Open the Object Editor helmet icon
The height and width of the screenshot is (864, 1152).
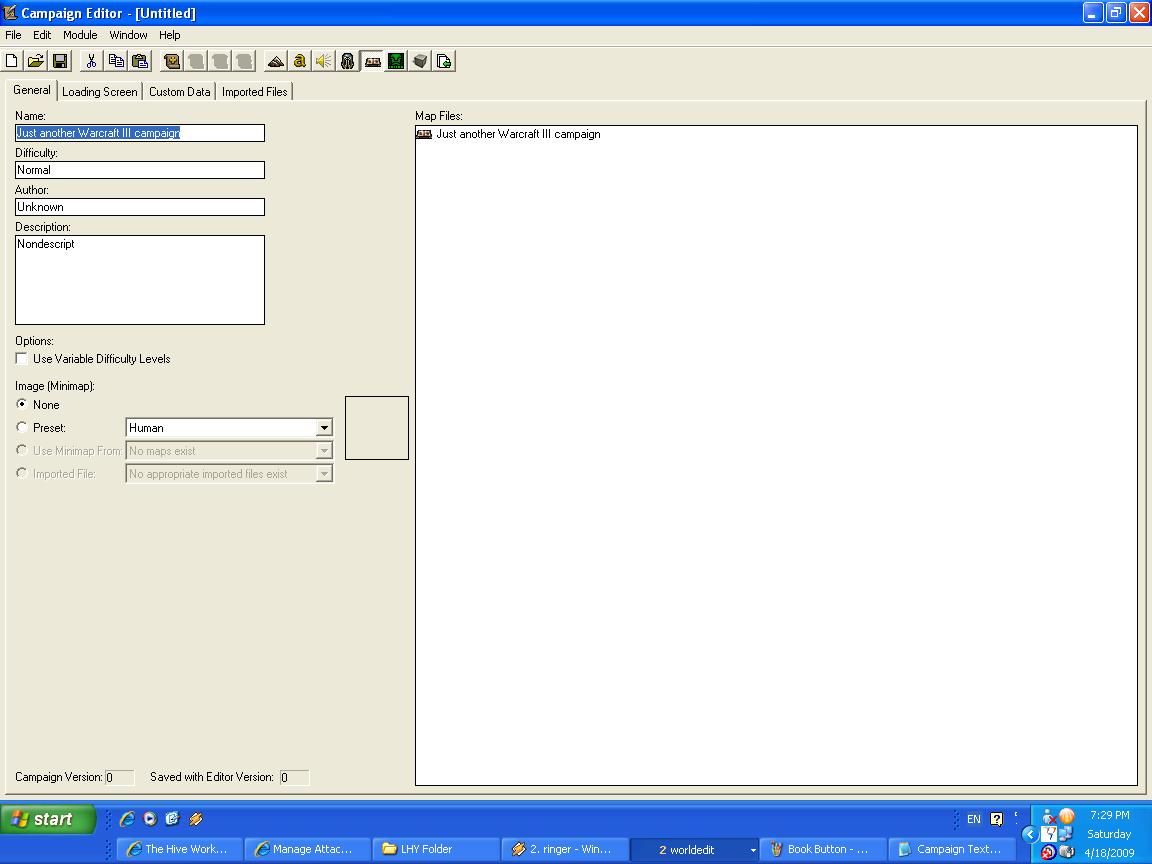(x=348, y=61)
